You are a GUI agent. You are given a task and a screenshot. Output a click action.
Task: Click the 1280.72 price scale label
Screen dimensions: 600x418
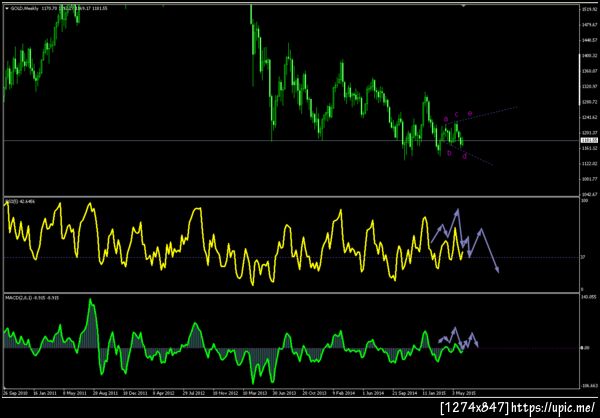coord(588,102)
